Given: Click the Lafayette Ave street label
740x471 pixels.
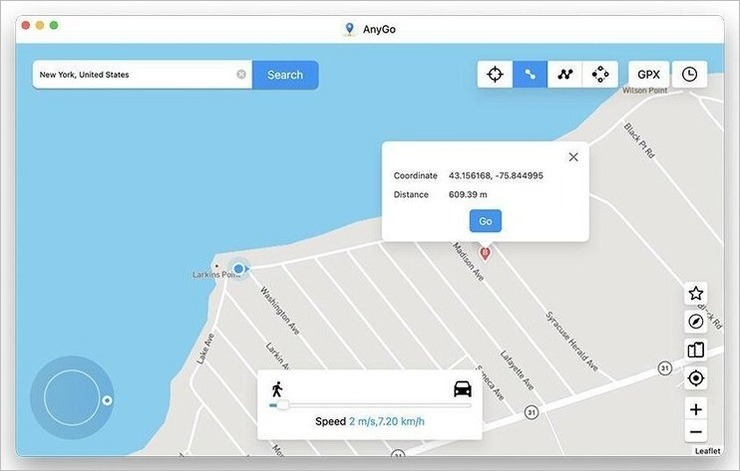Looking at the screenshot, I should [517, 370].
